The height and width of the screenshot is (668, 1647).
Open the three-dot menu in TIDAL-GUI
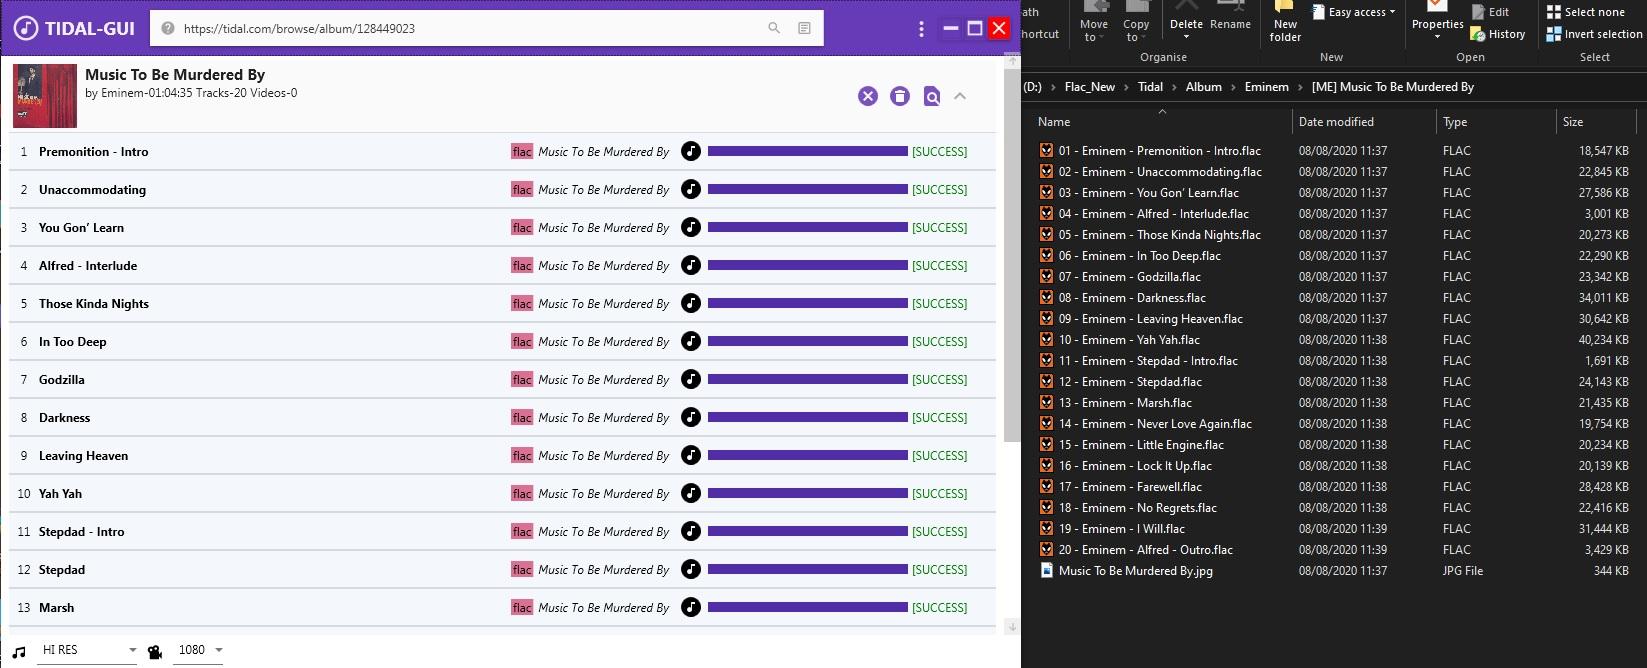coord(921,29)
